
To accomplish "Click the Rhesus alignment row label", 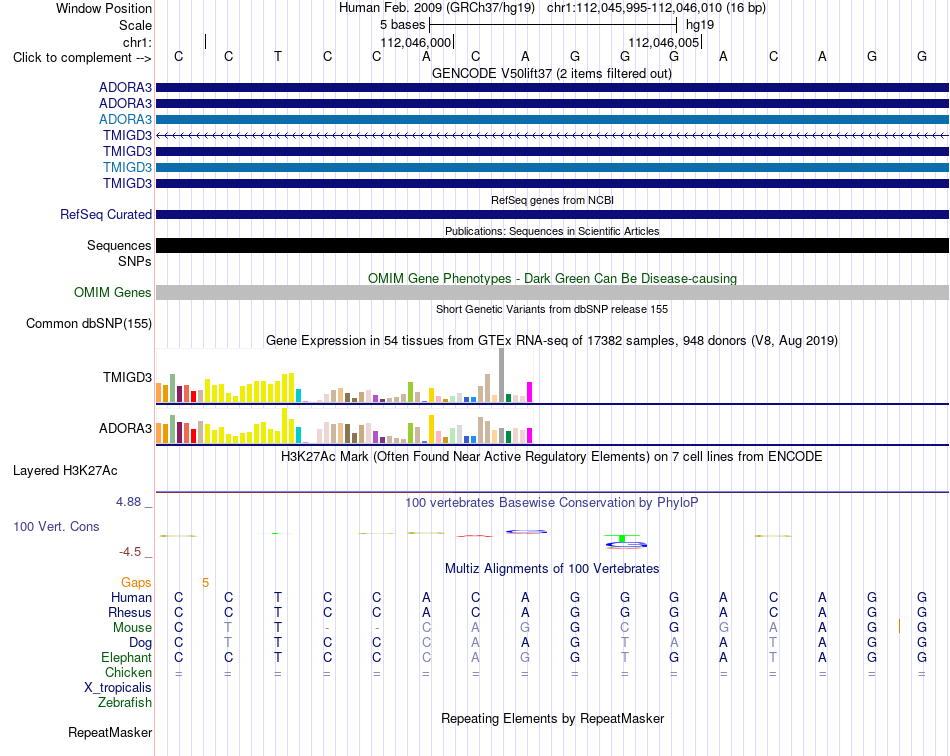I will pos(130,612).
